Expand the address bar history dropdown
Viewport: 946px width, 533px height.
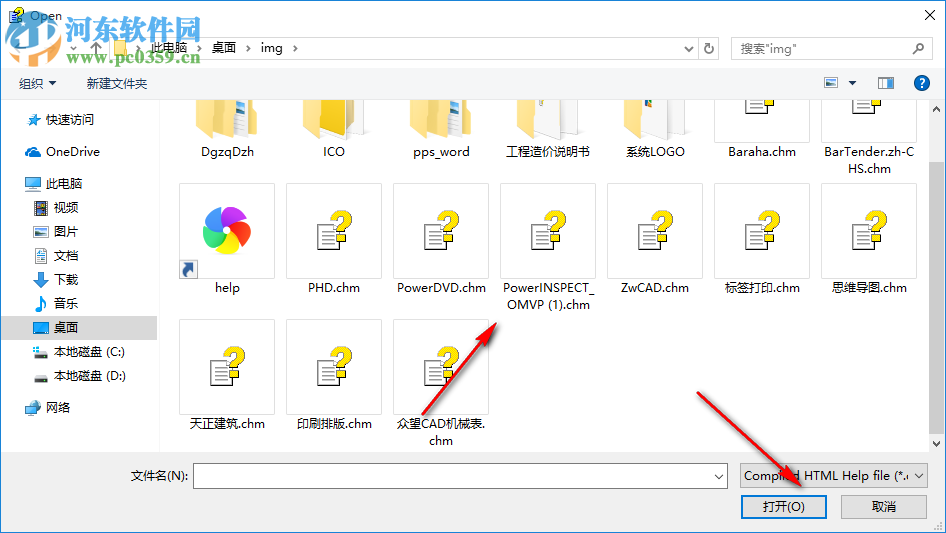(688, 48)
